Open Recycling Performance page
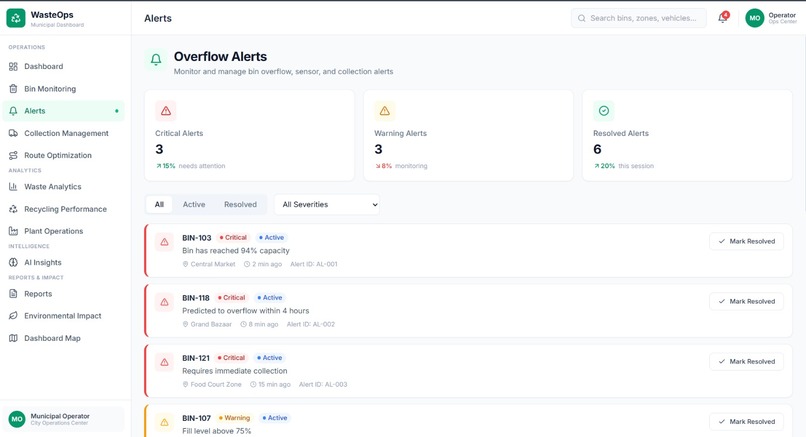The width and height of the screenshot is (806, 437). (64, 209)
